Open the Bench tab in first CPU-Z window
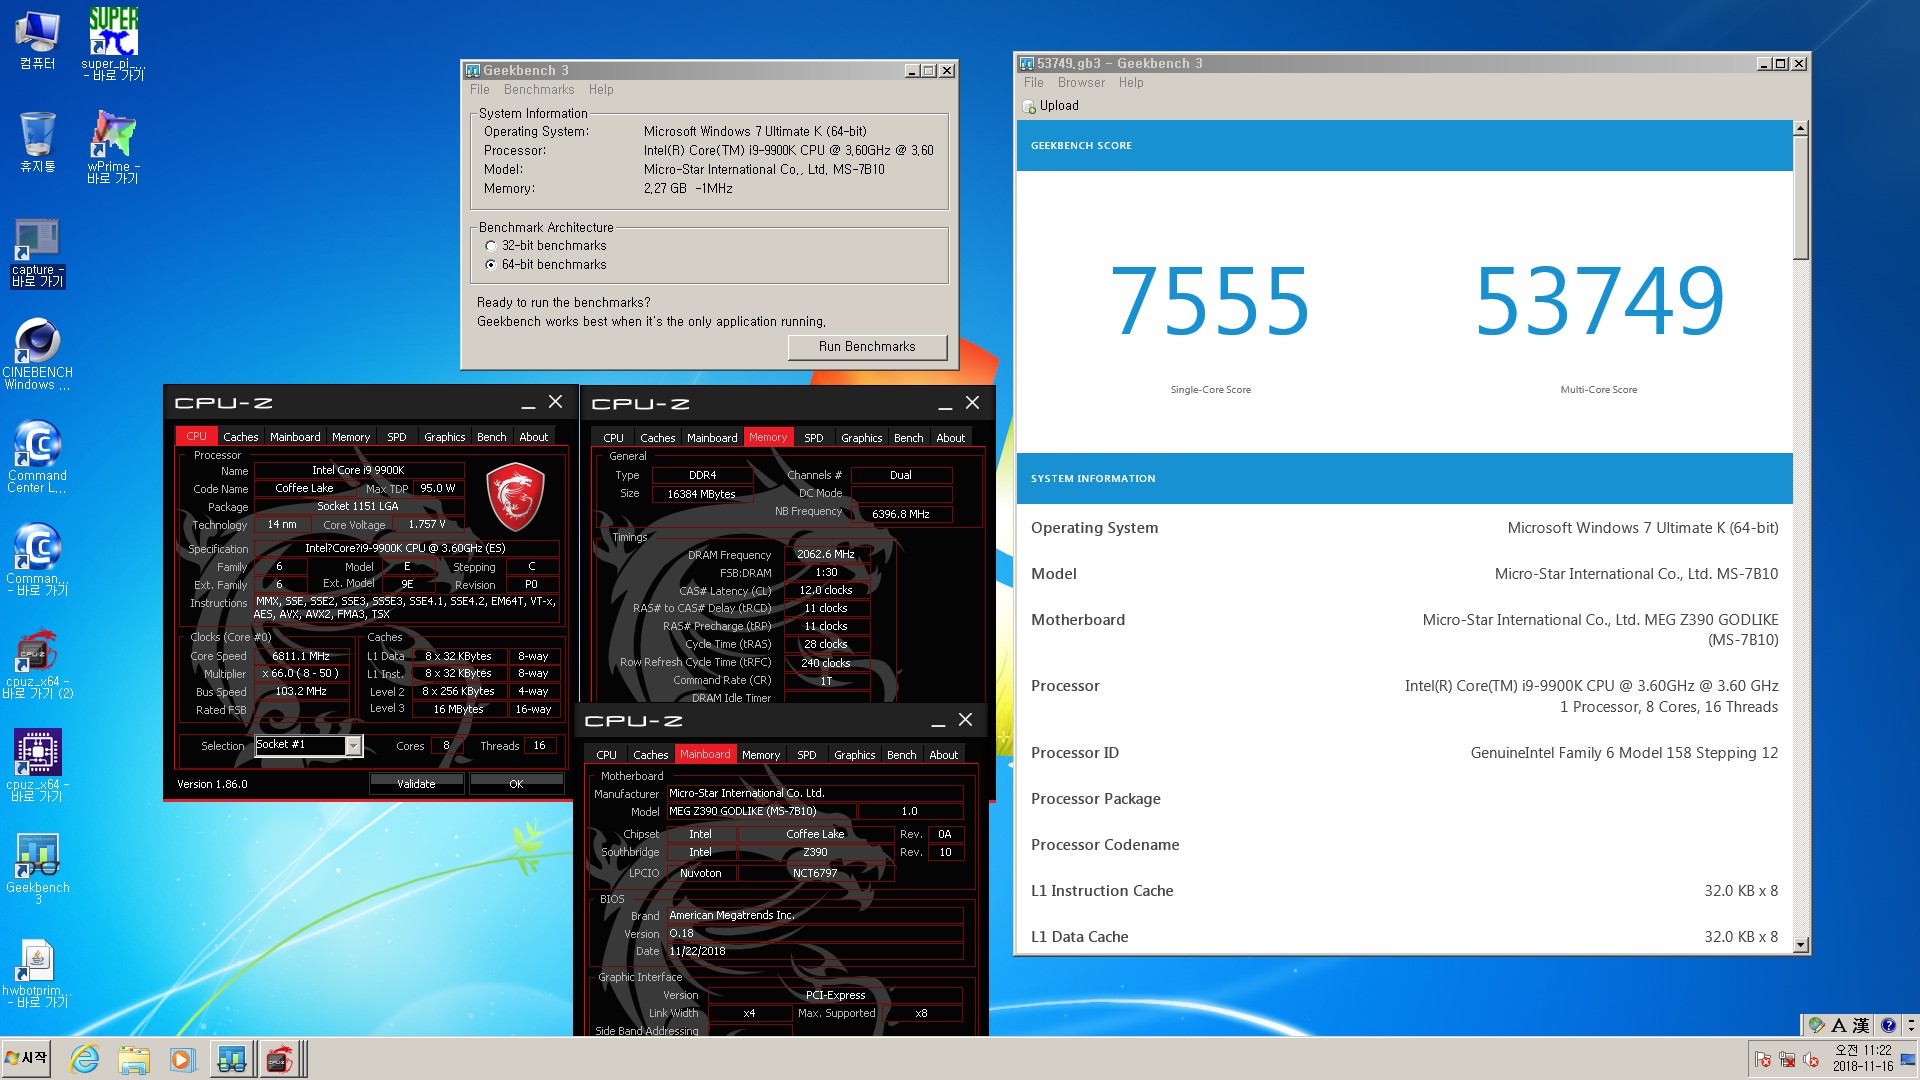1920x1080 pixels. [491, 437]
